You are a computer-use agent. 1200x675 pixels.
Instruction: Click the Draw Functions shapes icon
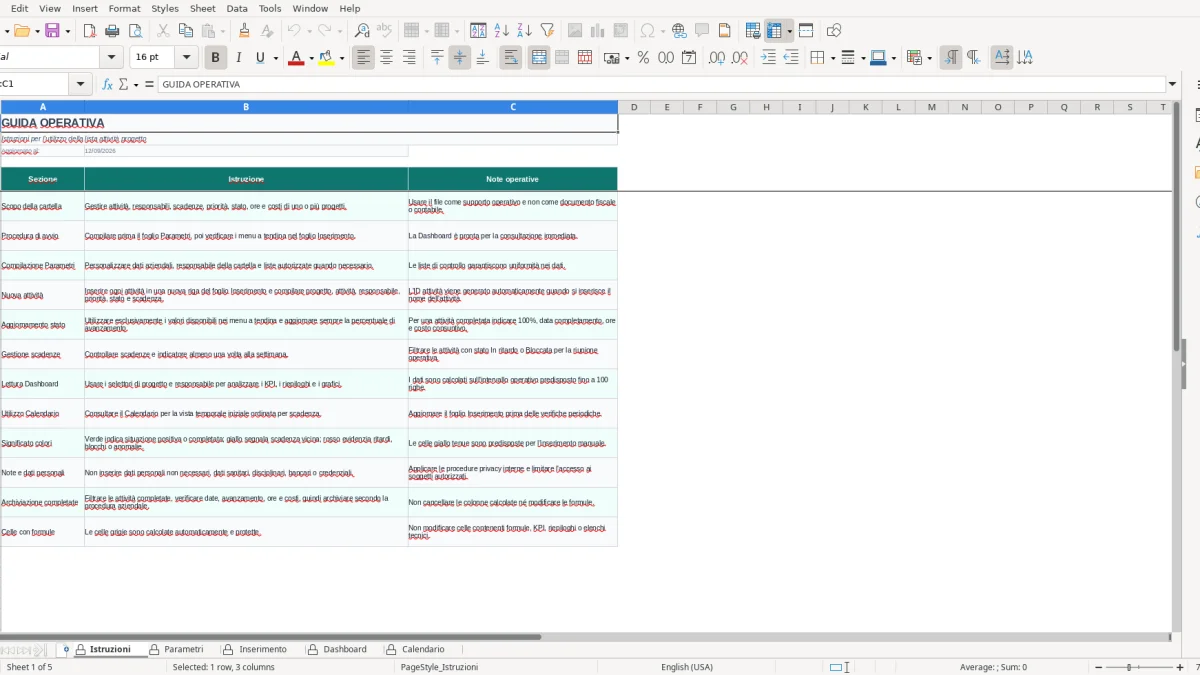pyautogui.click(x=834, y=31)
